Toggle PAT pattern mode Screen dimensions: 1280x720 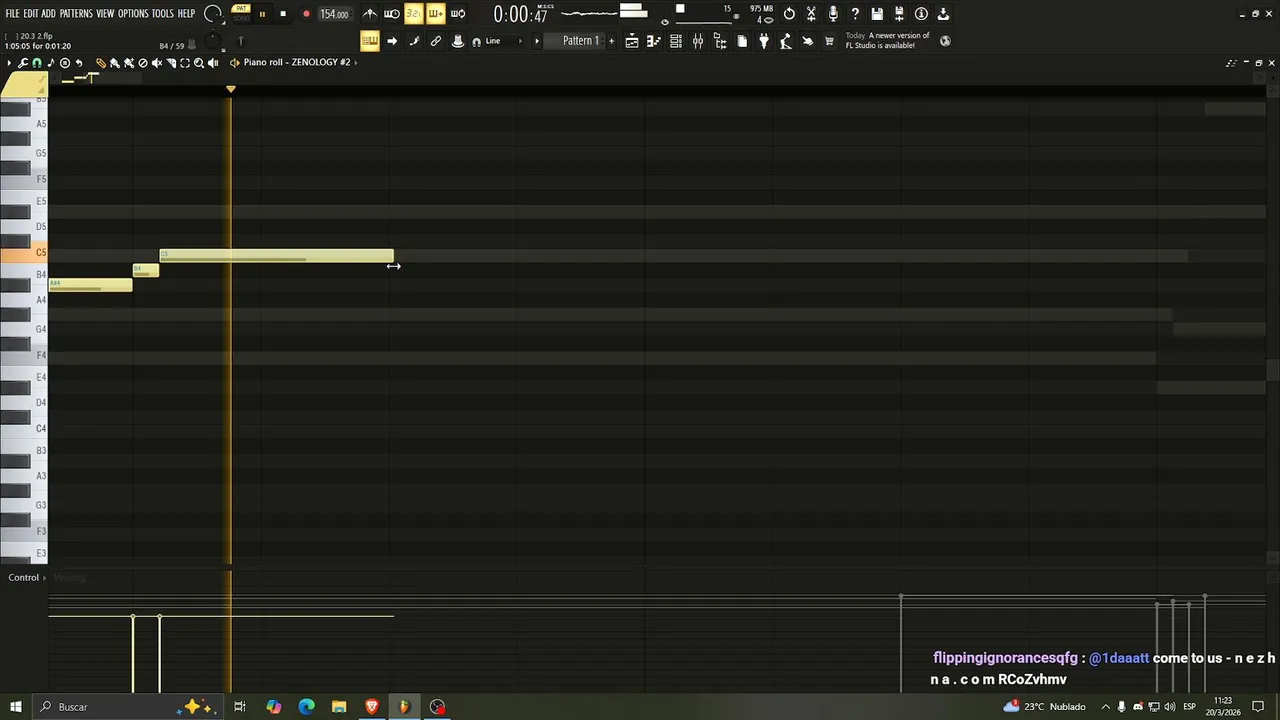(x=241, y=8)
